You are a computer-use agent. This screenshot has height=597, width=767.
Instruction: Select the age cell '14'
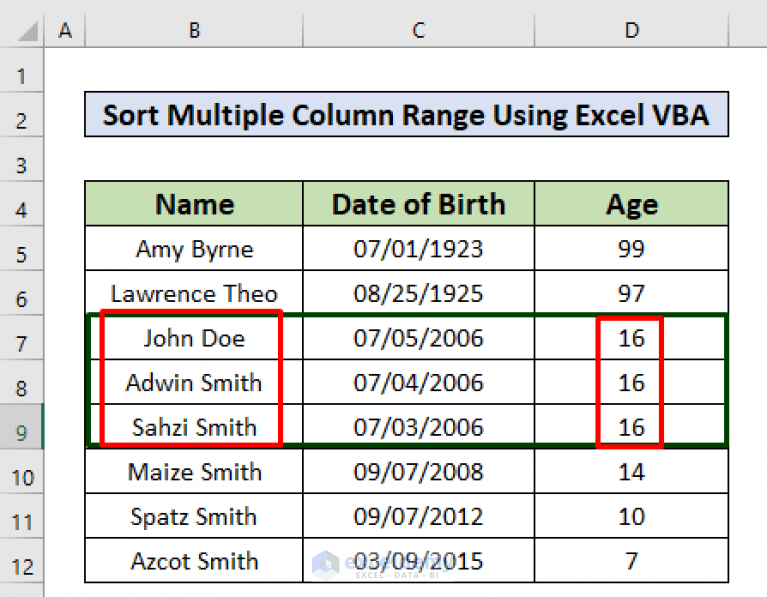(632, 471)
